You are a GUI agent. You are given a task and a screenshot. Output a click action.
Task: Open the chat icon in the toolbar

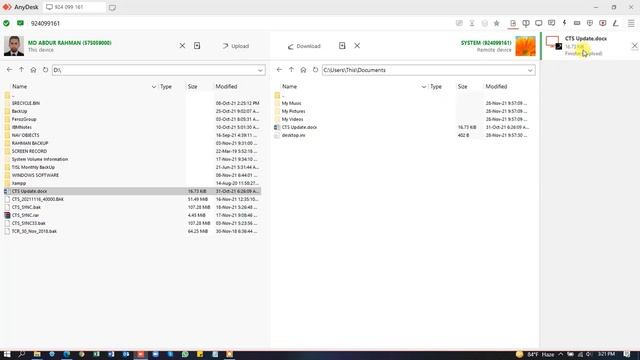[551, 23]
